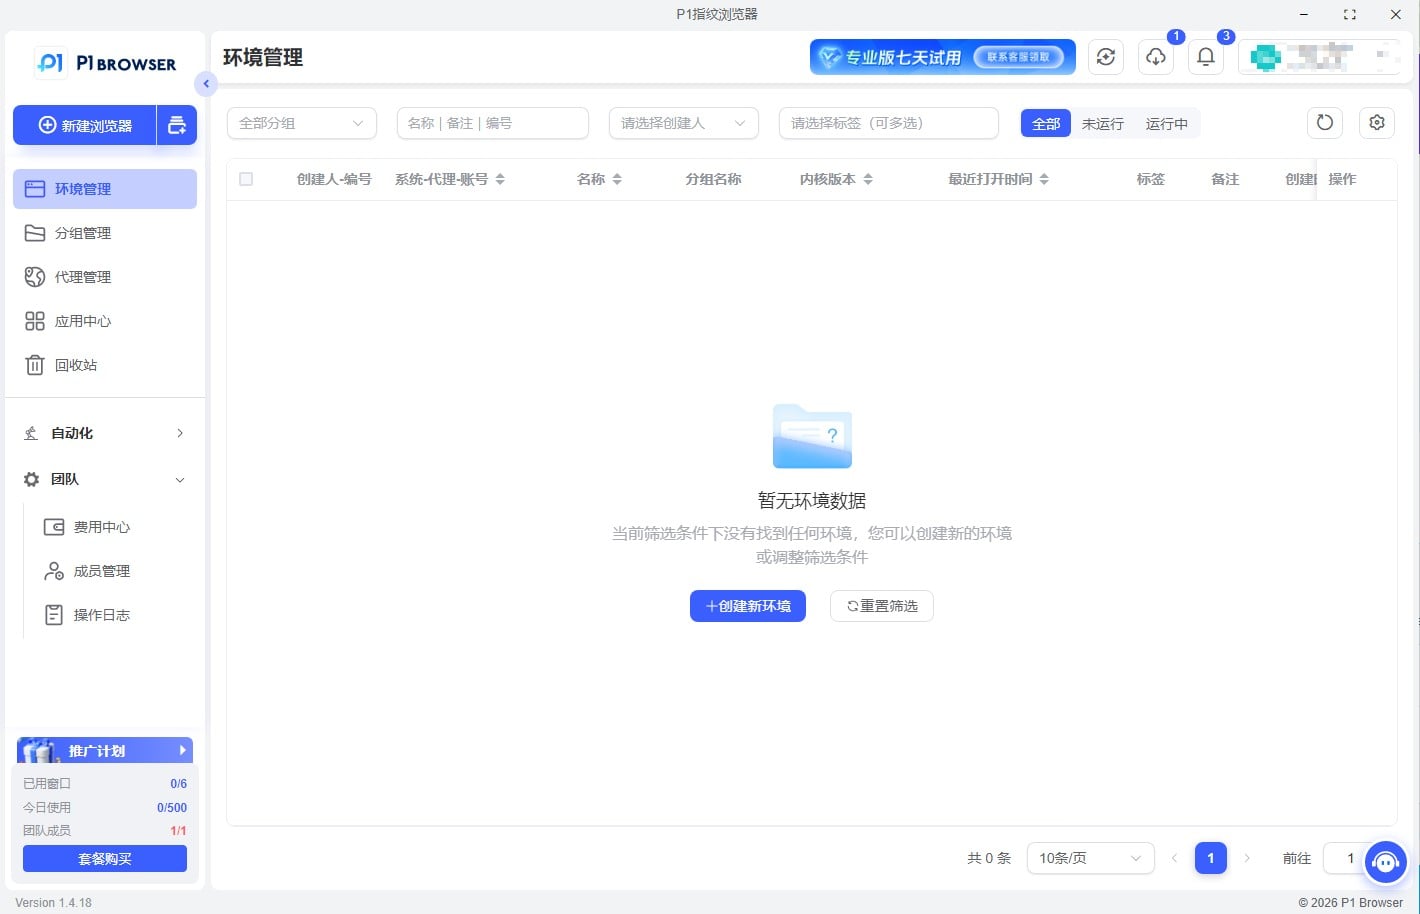The height and width of the screenshot is (914, 1420).
Task: Open the 请选择标签 multi-select
Action: pyautogui.click(x=889, y=123)
